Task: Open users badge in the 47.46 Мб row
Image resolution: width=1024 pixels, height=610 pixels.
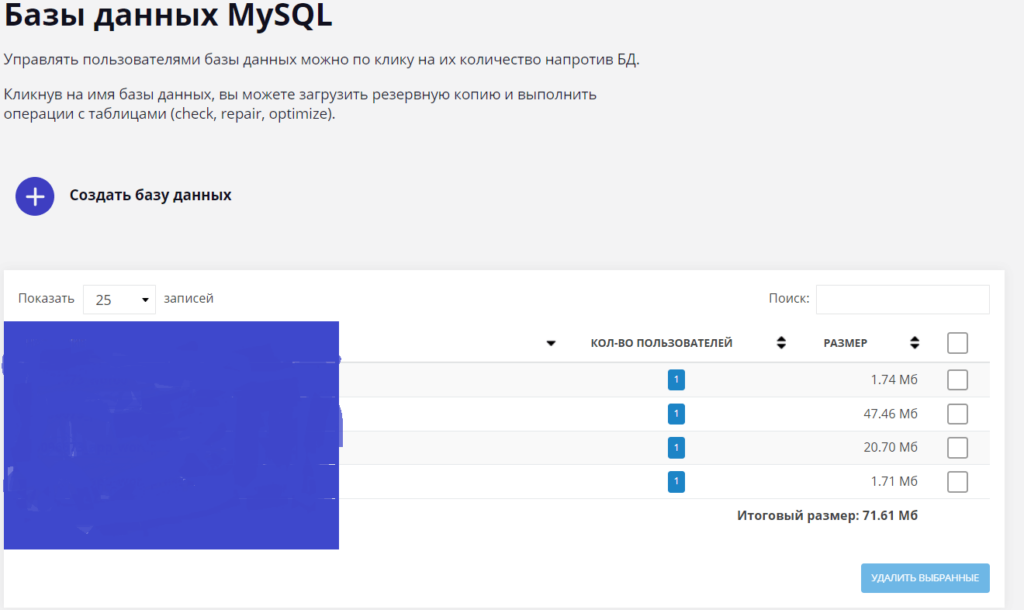Action: point(676,413)
